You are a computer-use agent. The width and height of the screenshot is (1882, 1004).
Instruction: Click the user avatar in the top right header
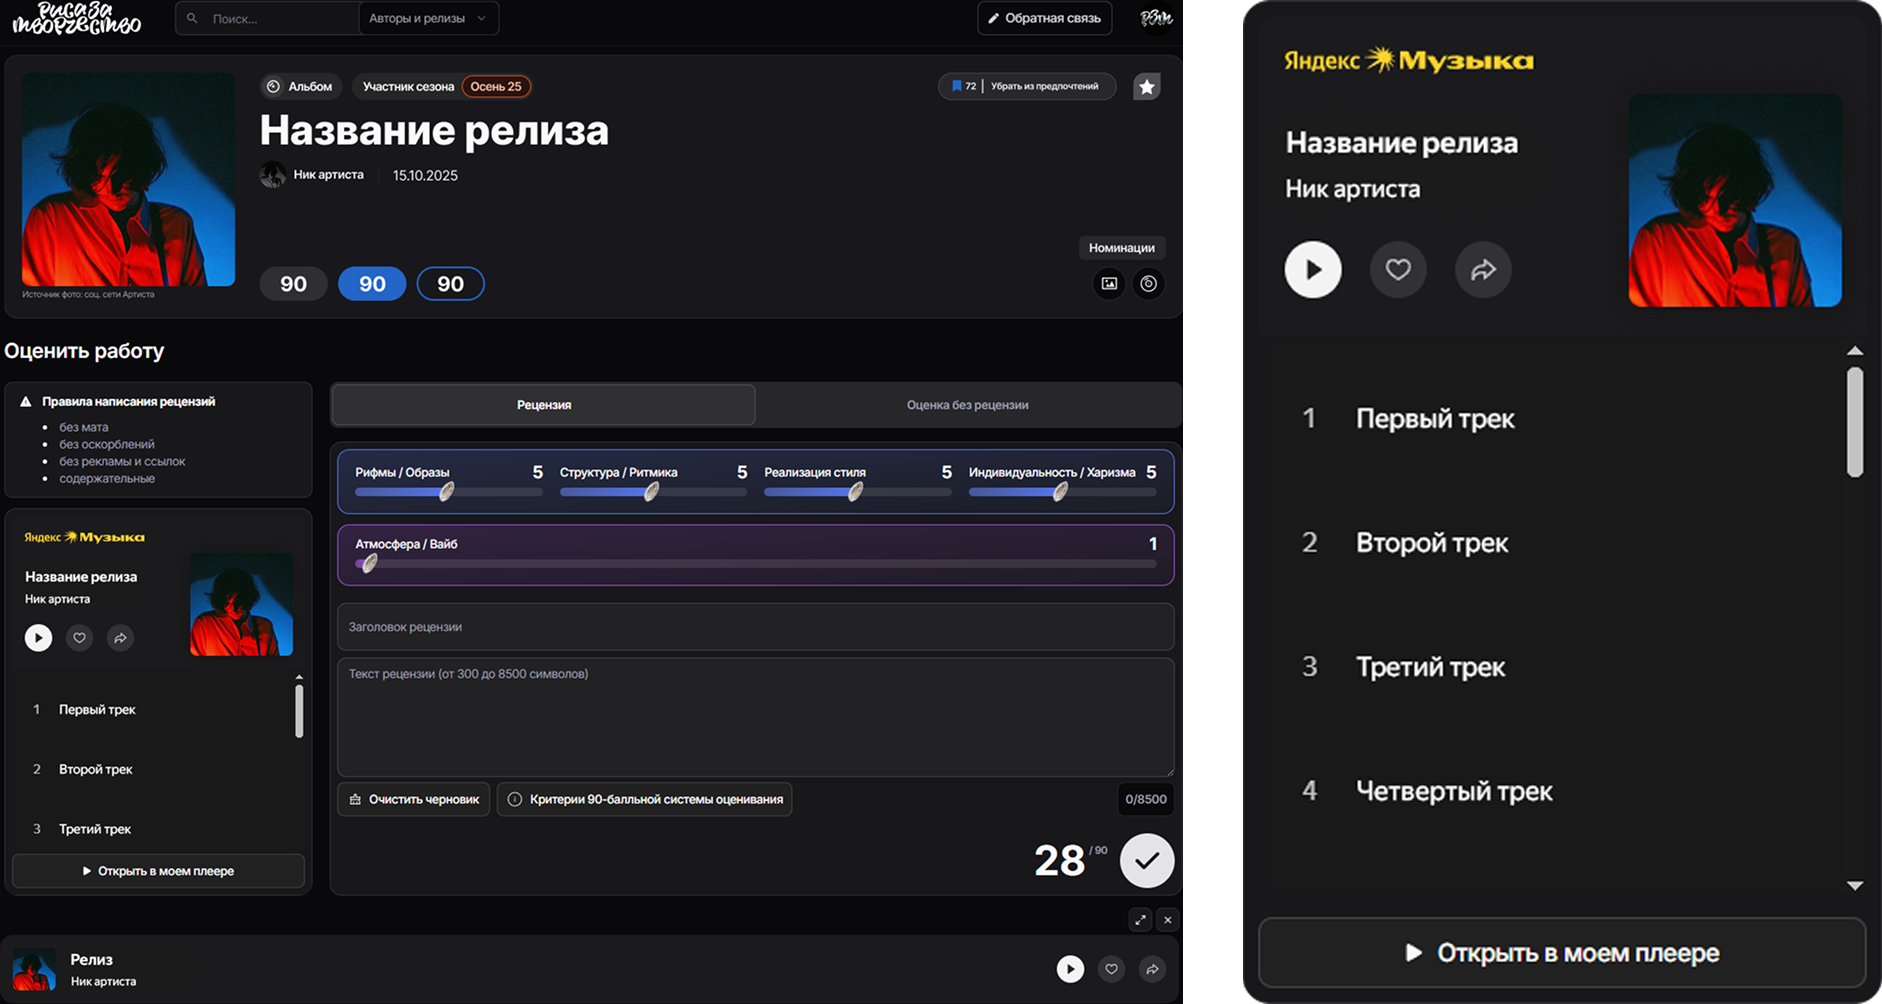coord(1156,18)
